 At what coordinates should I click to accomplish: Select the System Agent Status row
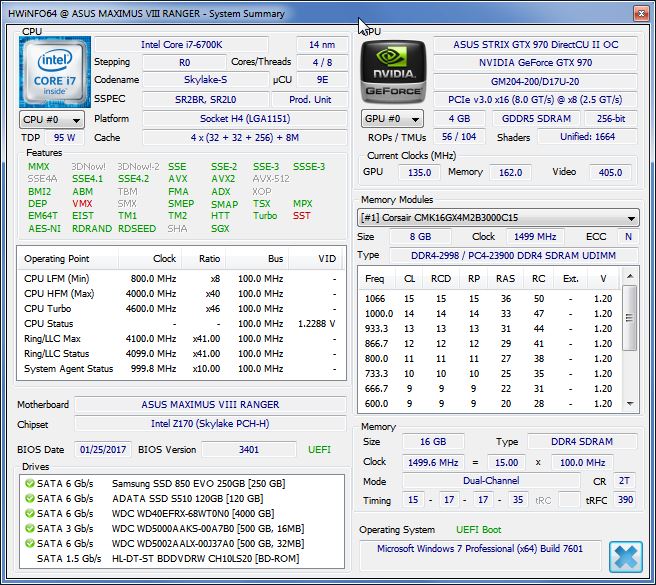pyautogui.click(x=181, y=369)
